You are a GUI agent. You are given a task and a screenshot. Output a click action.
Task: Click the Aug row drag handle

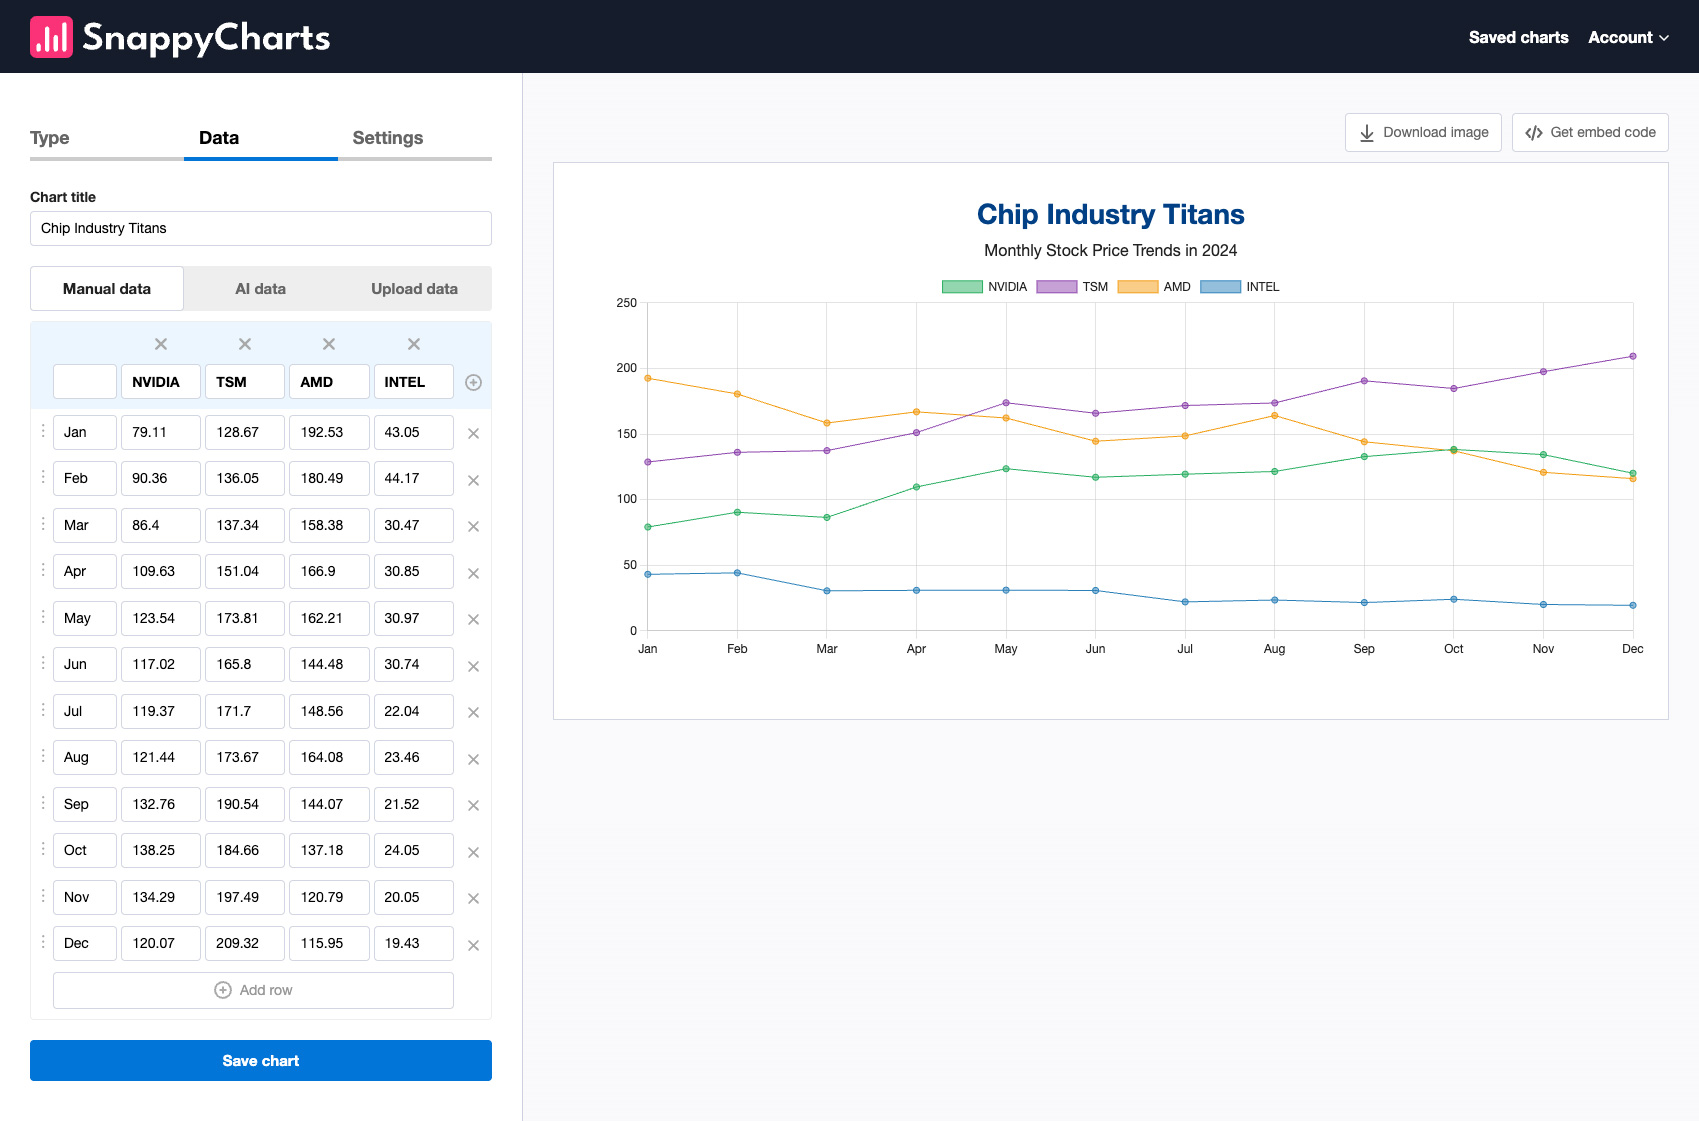coord(43,755)
